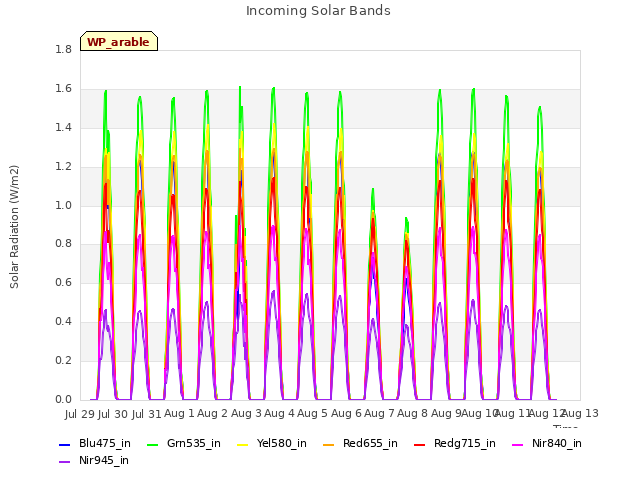Click the Jul 30 x-axis date label
Image resolution: width=640 pixels, height=480 pixels.
[113, 414]
